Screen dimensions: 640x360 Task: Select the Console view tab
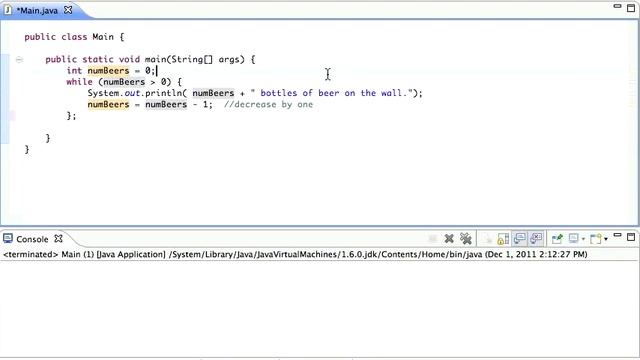(x=32, y=239)
